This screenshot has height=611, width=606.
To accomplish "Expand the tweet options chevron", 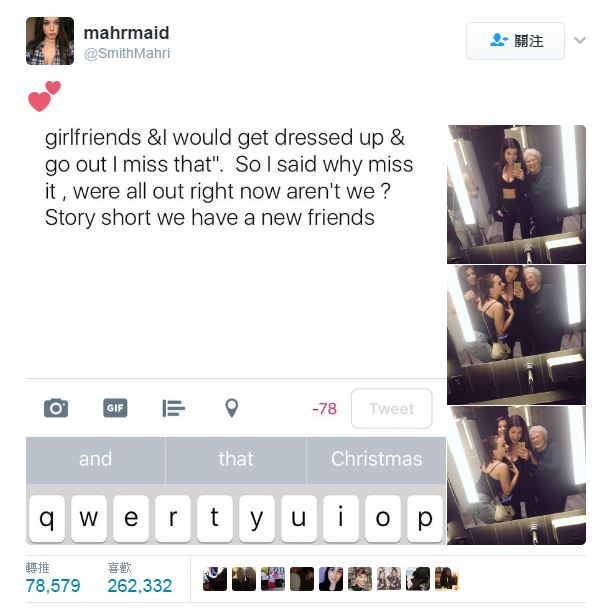I will (580, 40).
